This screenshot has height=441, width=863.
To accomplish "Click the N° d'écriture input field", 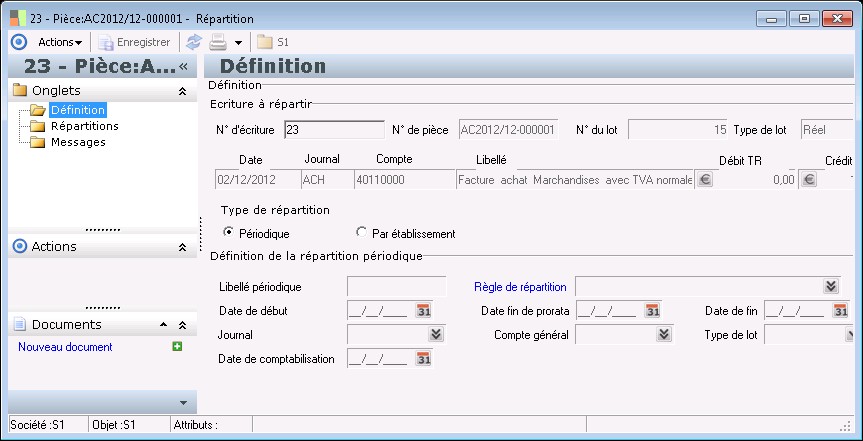I will click(x=334, y=130).
